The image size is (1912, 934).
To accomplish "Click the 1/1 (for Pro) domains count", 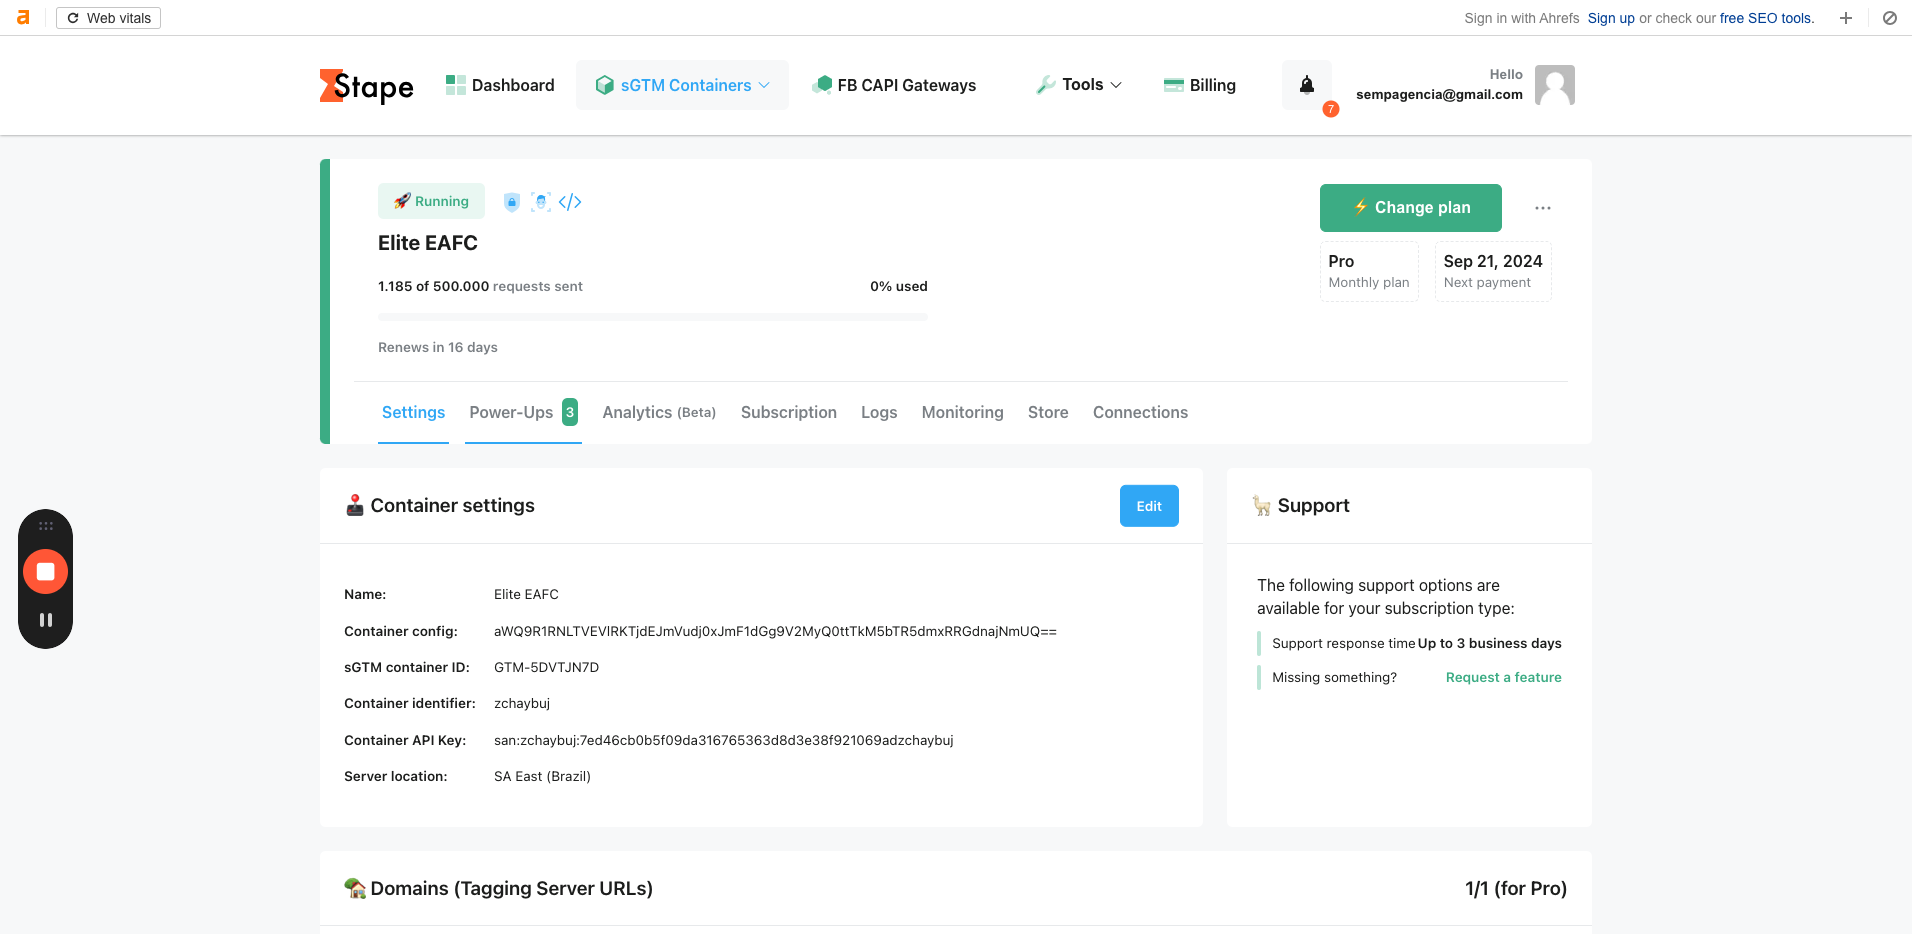I will pos(1516,888).
